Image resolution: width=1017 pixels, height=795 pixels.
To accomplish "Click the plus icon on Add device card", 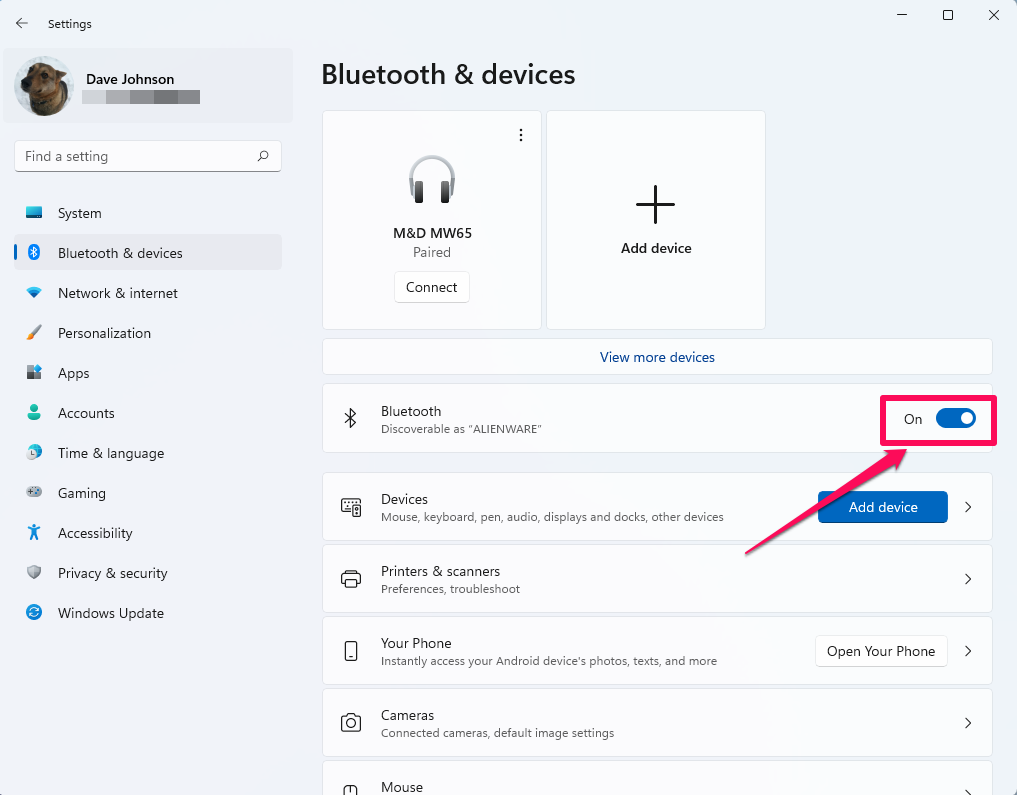I will click(656, 204).
